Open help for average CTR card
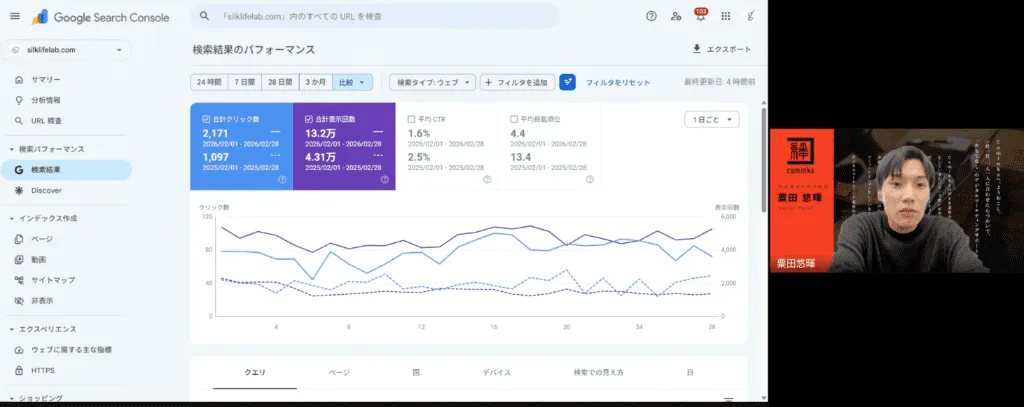The image size is (1024, 407). (x=487, y=180)
